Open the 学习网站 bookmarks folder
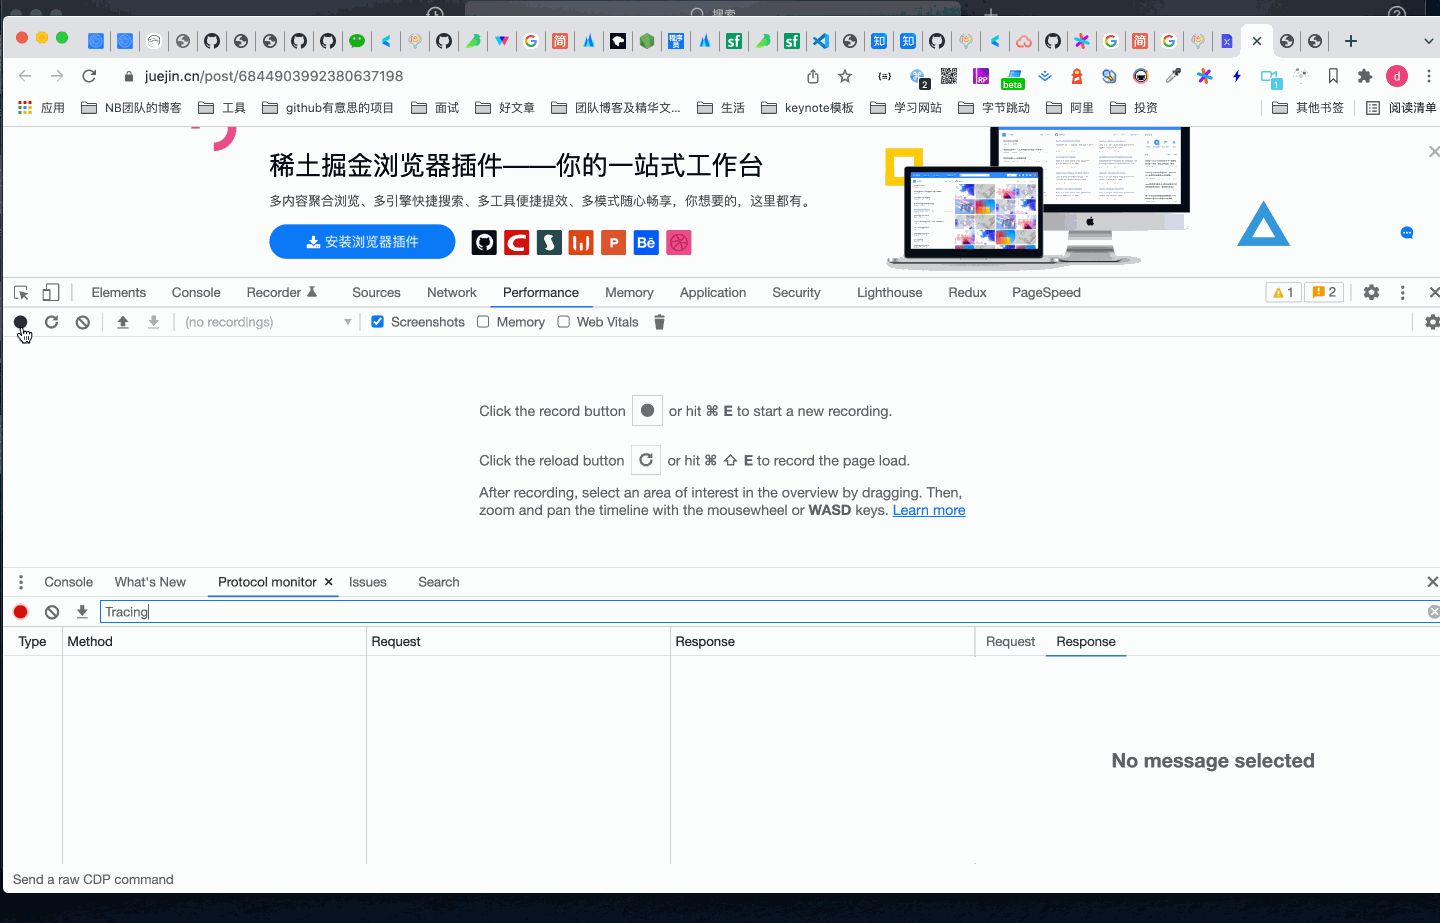 coord(906,108)
